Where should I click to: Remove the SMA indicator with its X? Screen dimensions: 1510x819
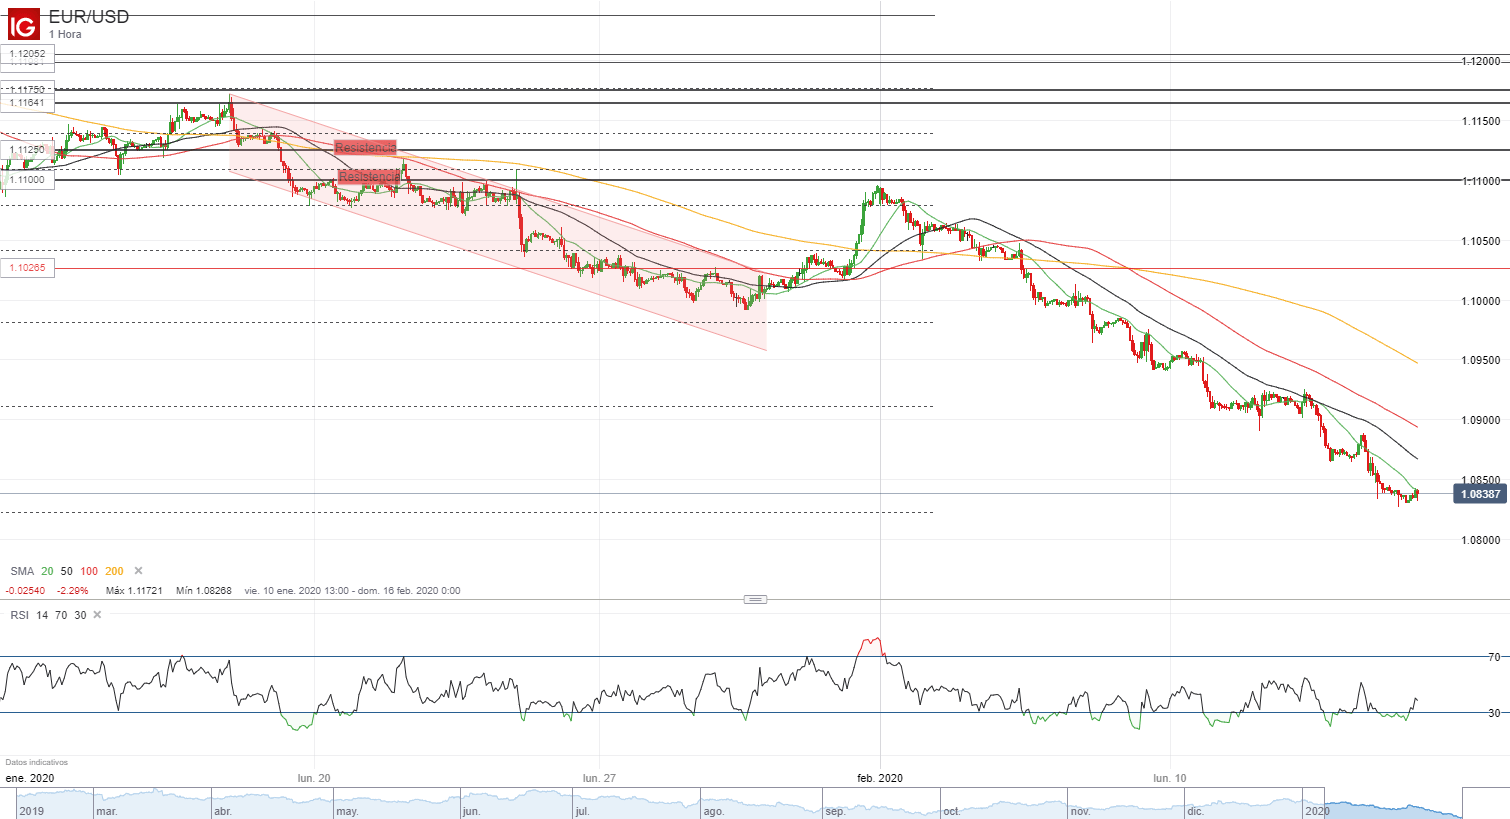click(x=139, y=571)
